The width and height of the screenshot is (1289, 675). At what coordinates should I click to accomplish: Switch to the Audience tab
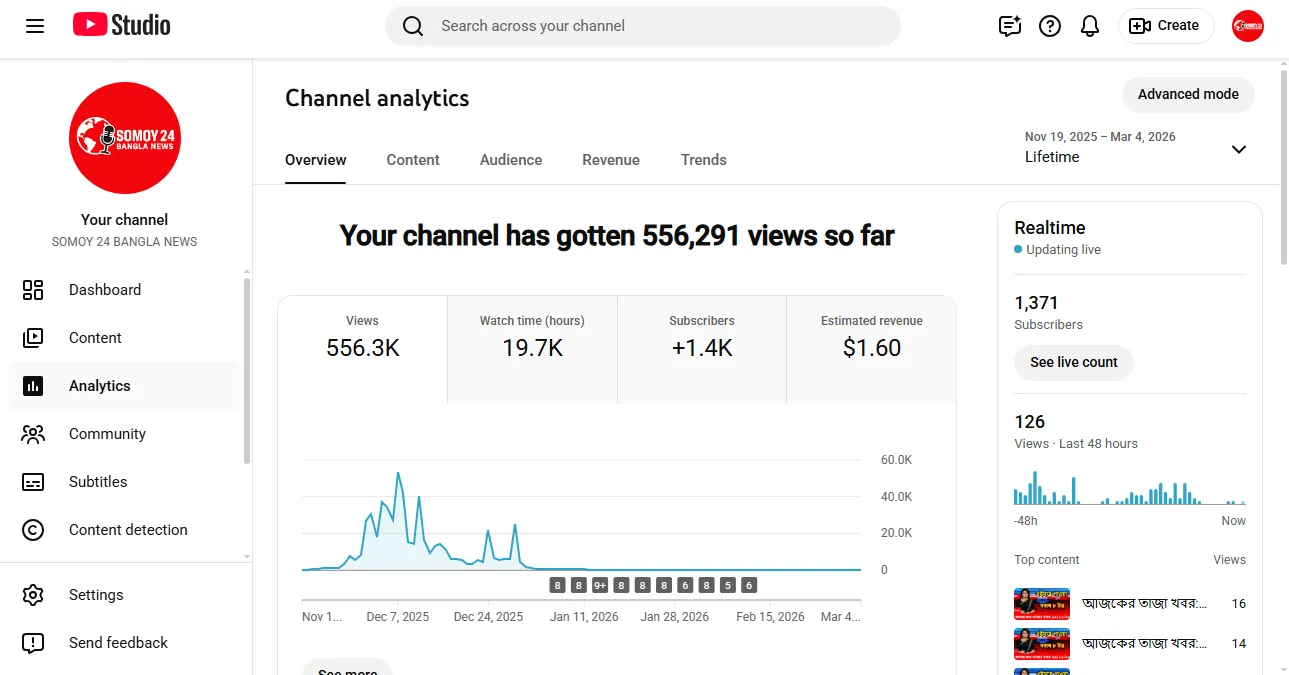(511, 160)
